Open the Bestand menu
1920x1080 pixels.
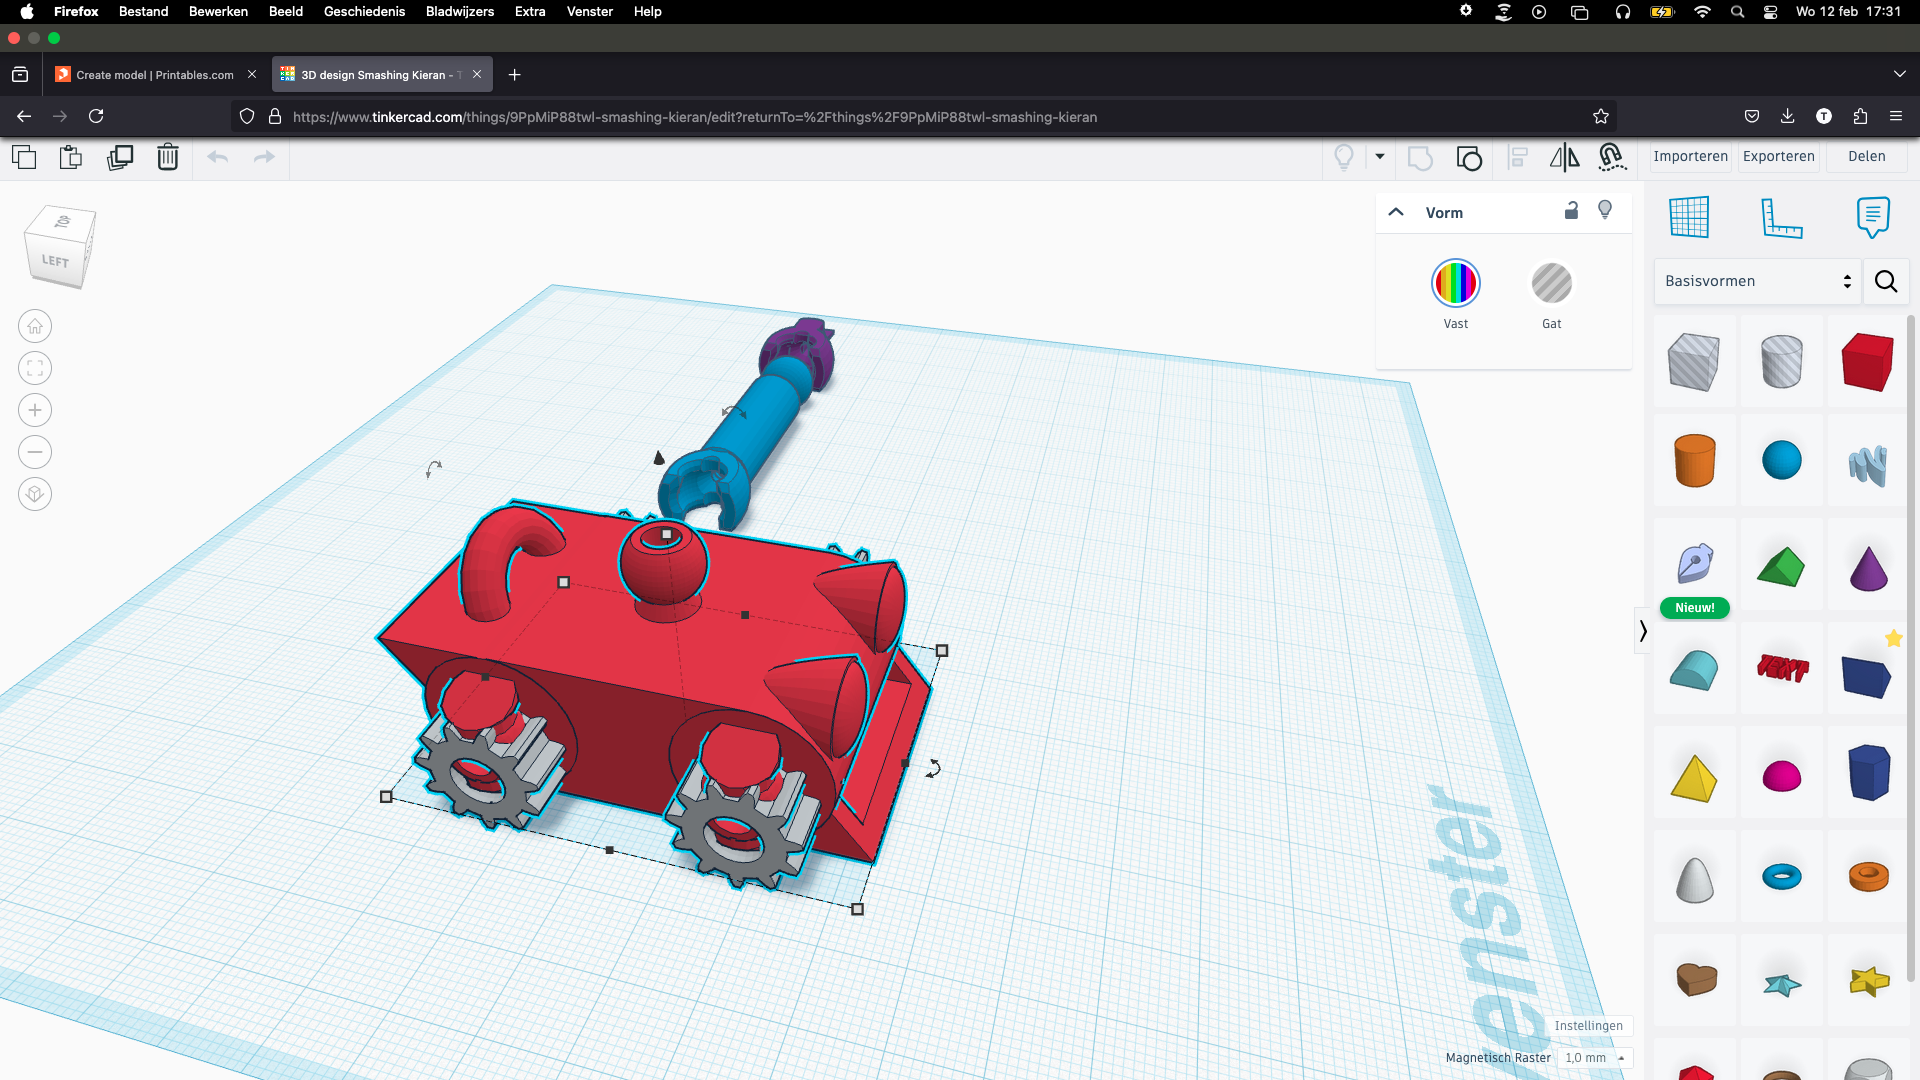tap(143, 11)
